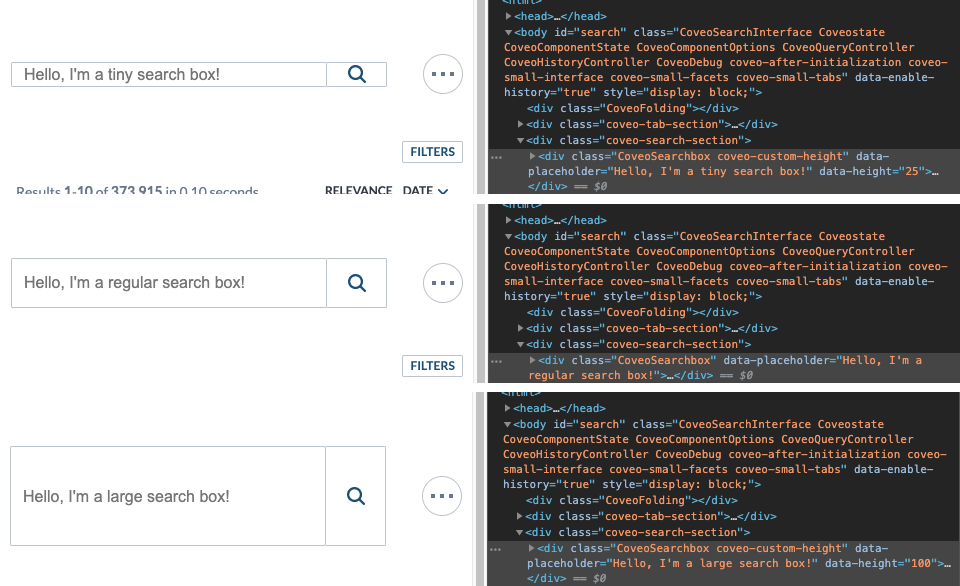This screenshot has width=960, height=586.
Task: Click the row actions dots in the middle DevTools panel
Action: click(496, 361)
